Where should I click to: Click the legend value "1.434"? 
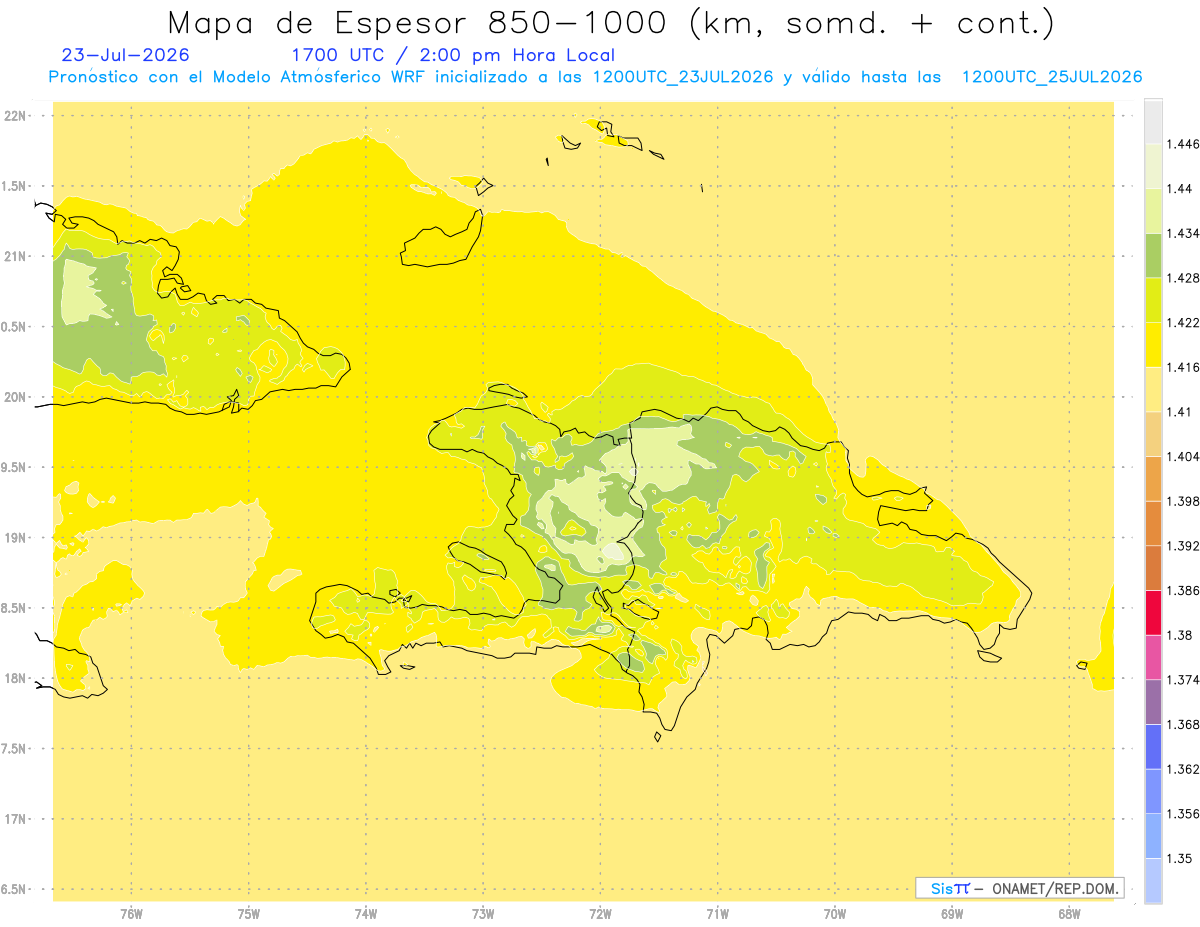coord(1183,233)
